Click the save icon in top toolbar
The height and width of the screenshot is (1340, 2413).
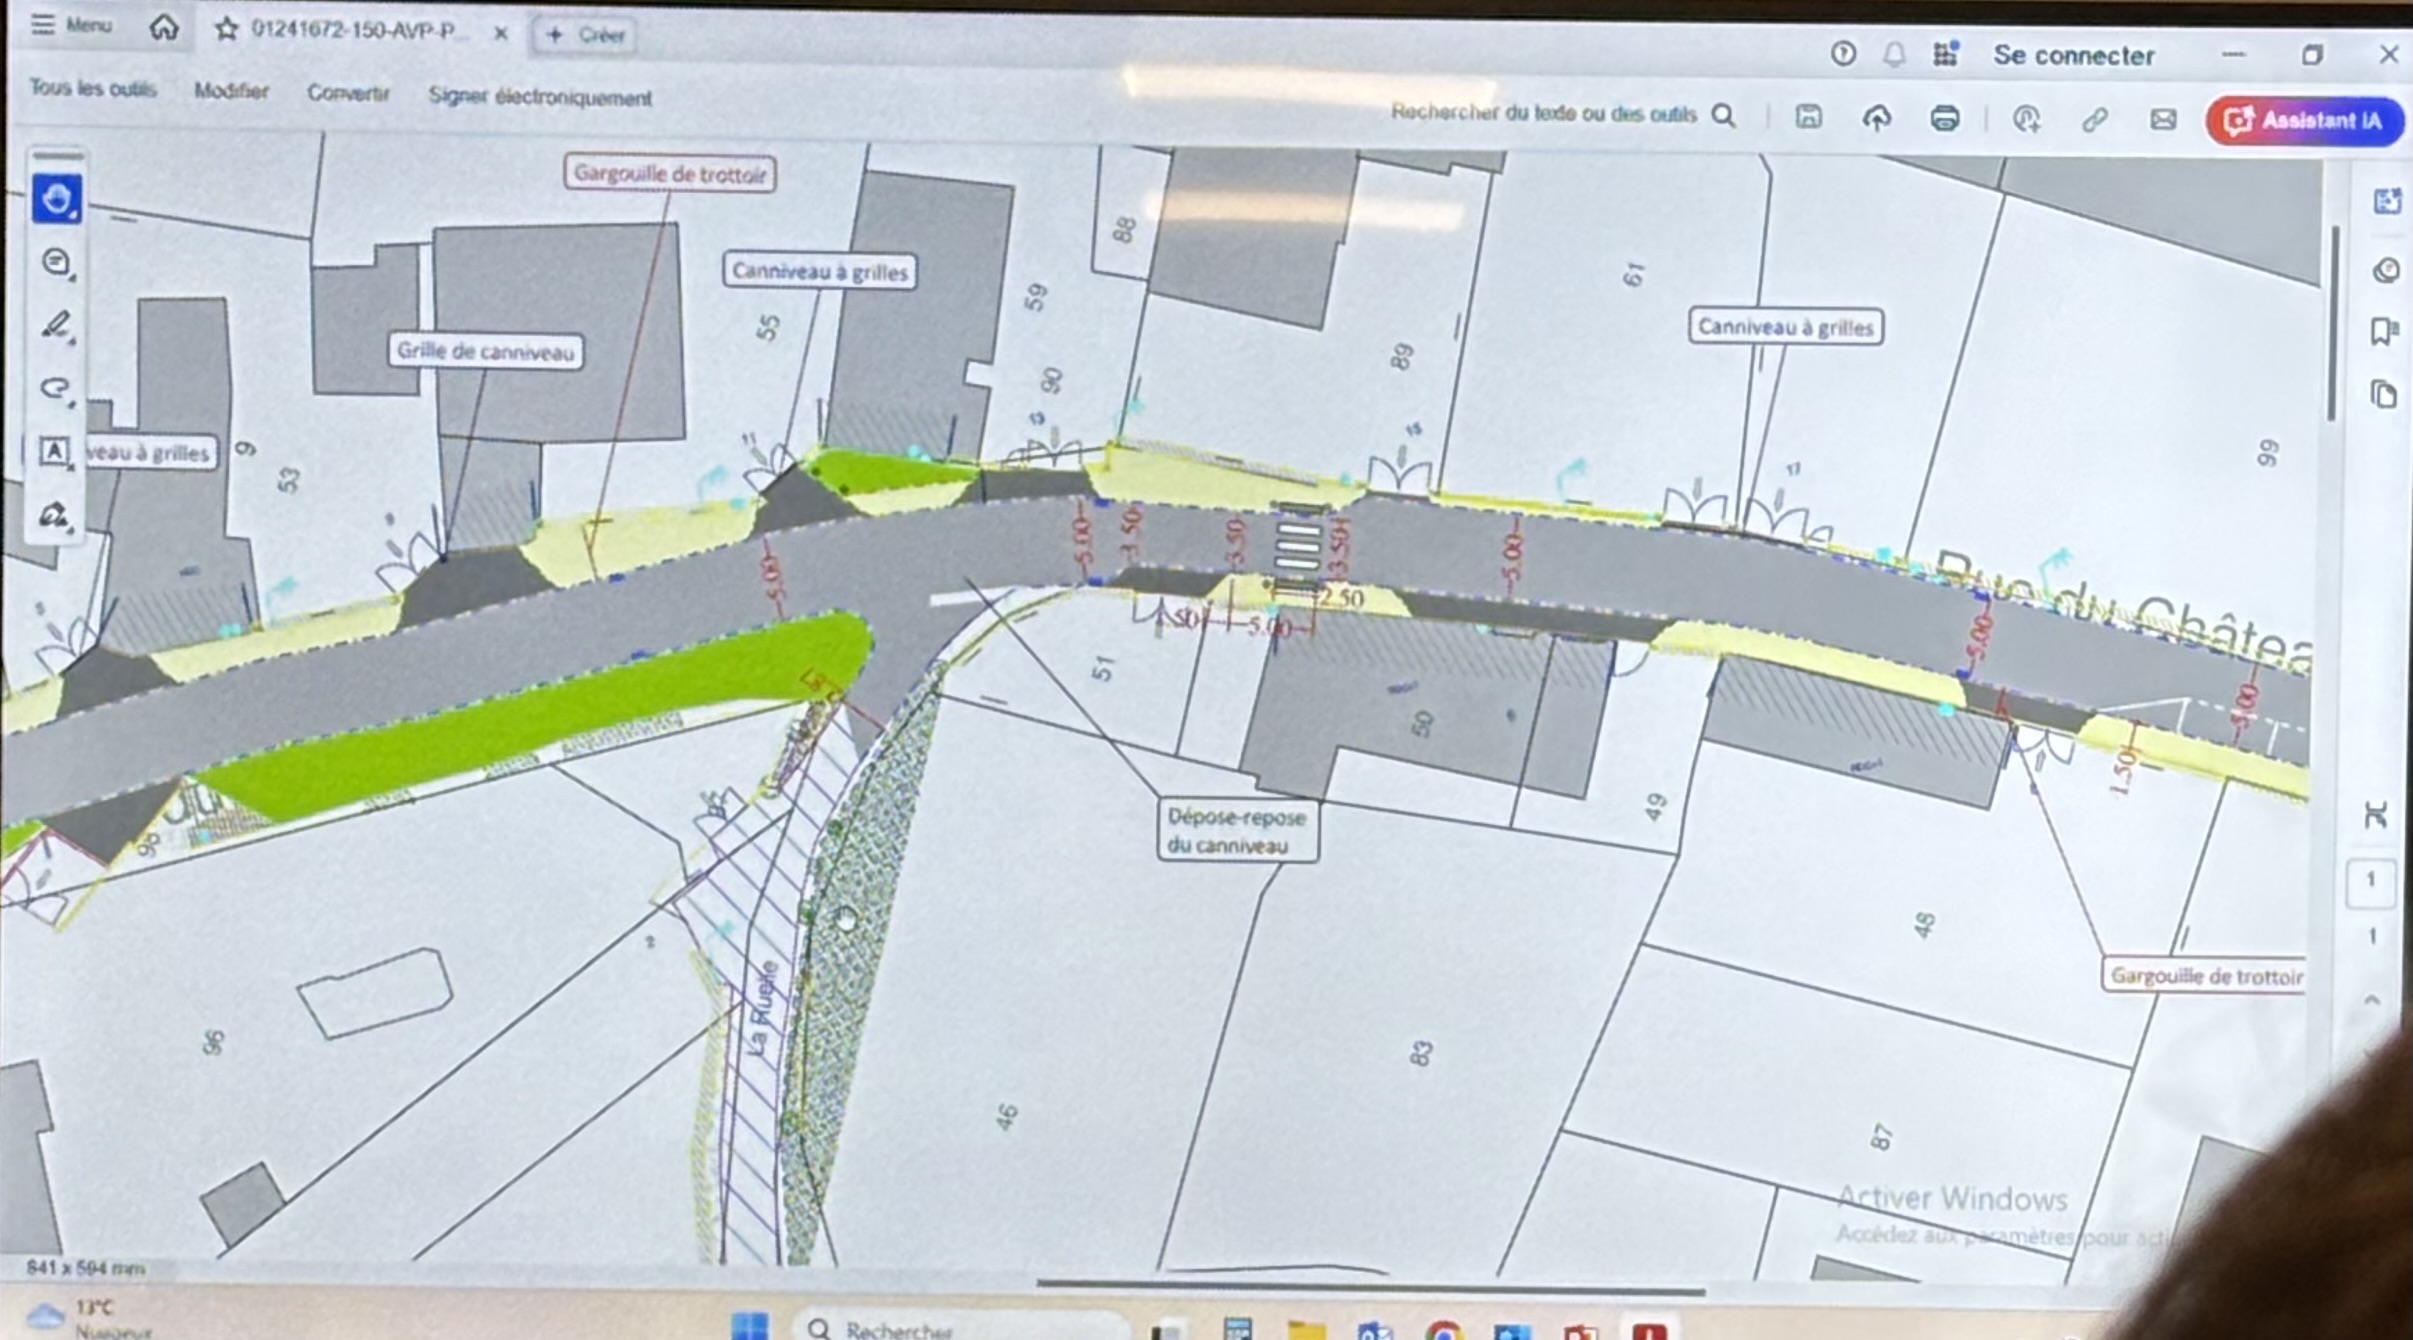coord(1808,117)
